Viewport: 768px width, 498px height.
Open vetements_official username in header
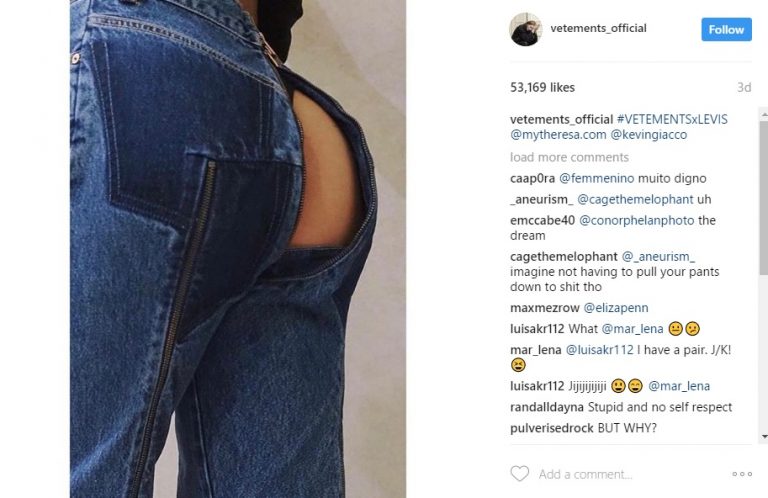click(598, 28)
